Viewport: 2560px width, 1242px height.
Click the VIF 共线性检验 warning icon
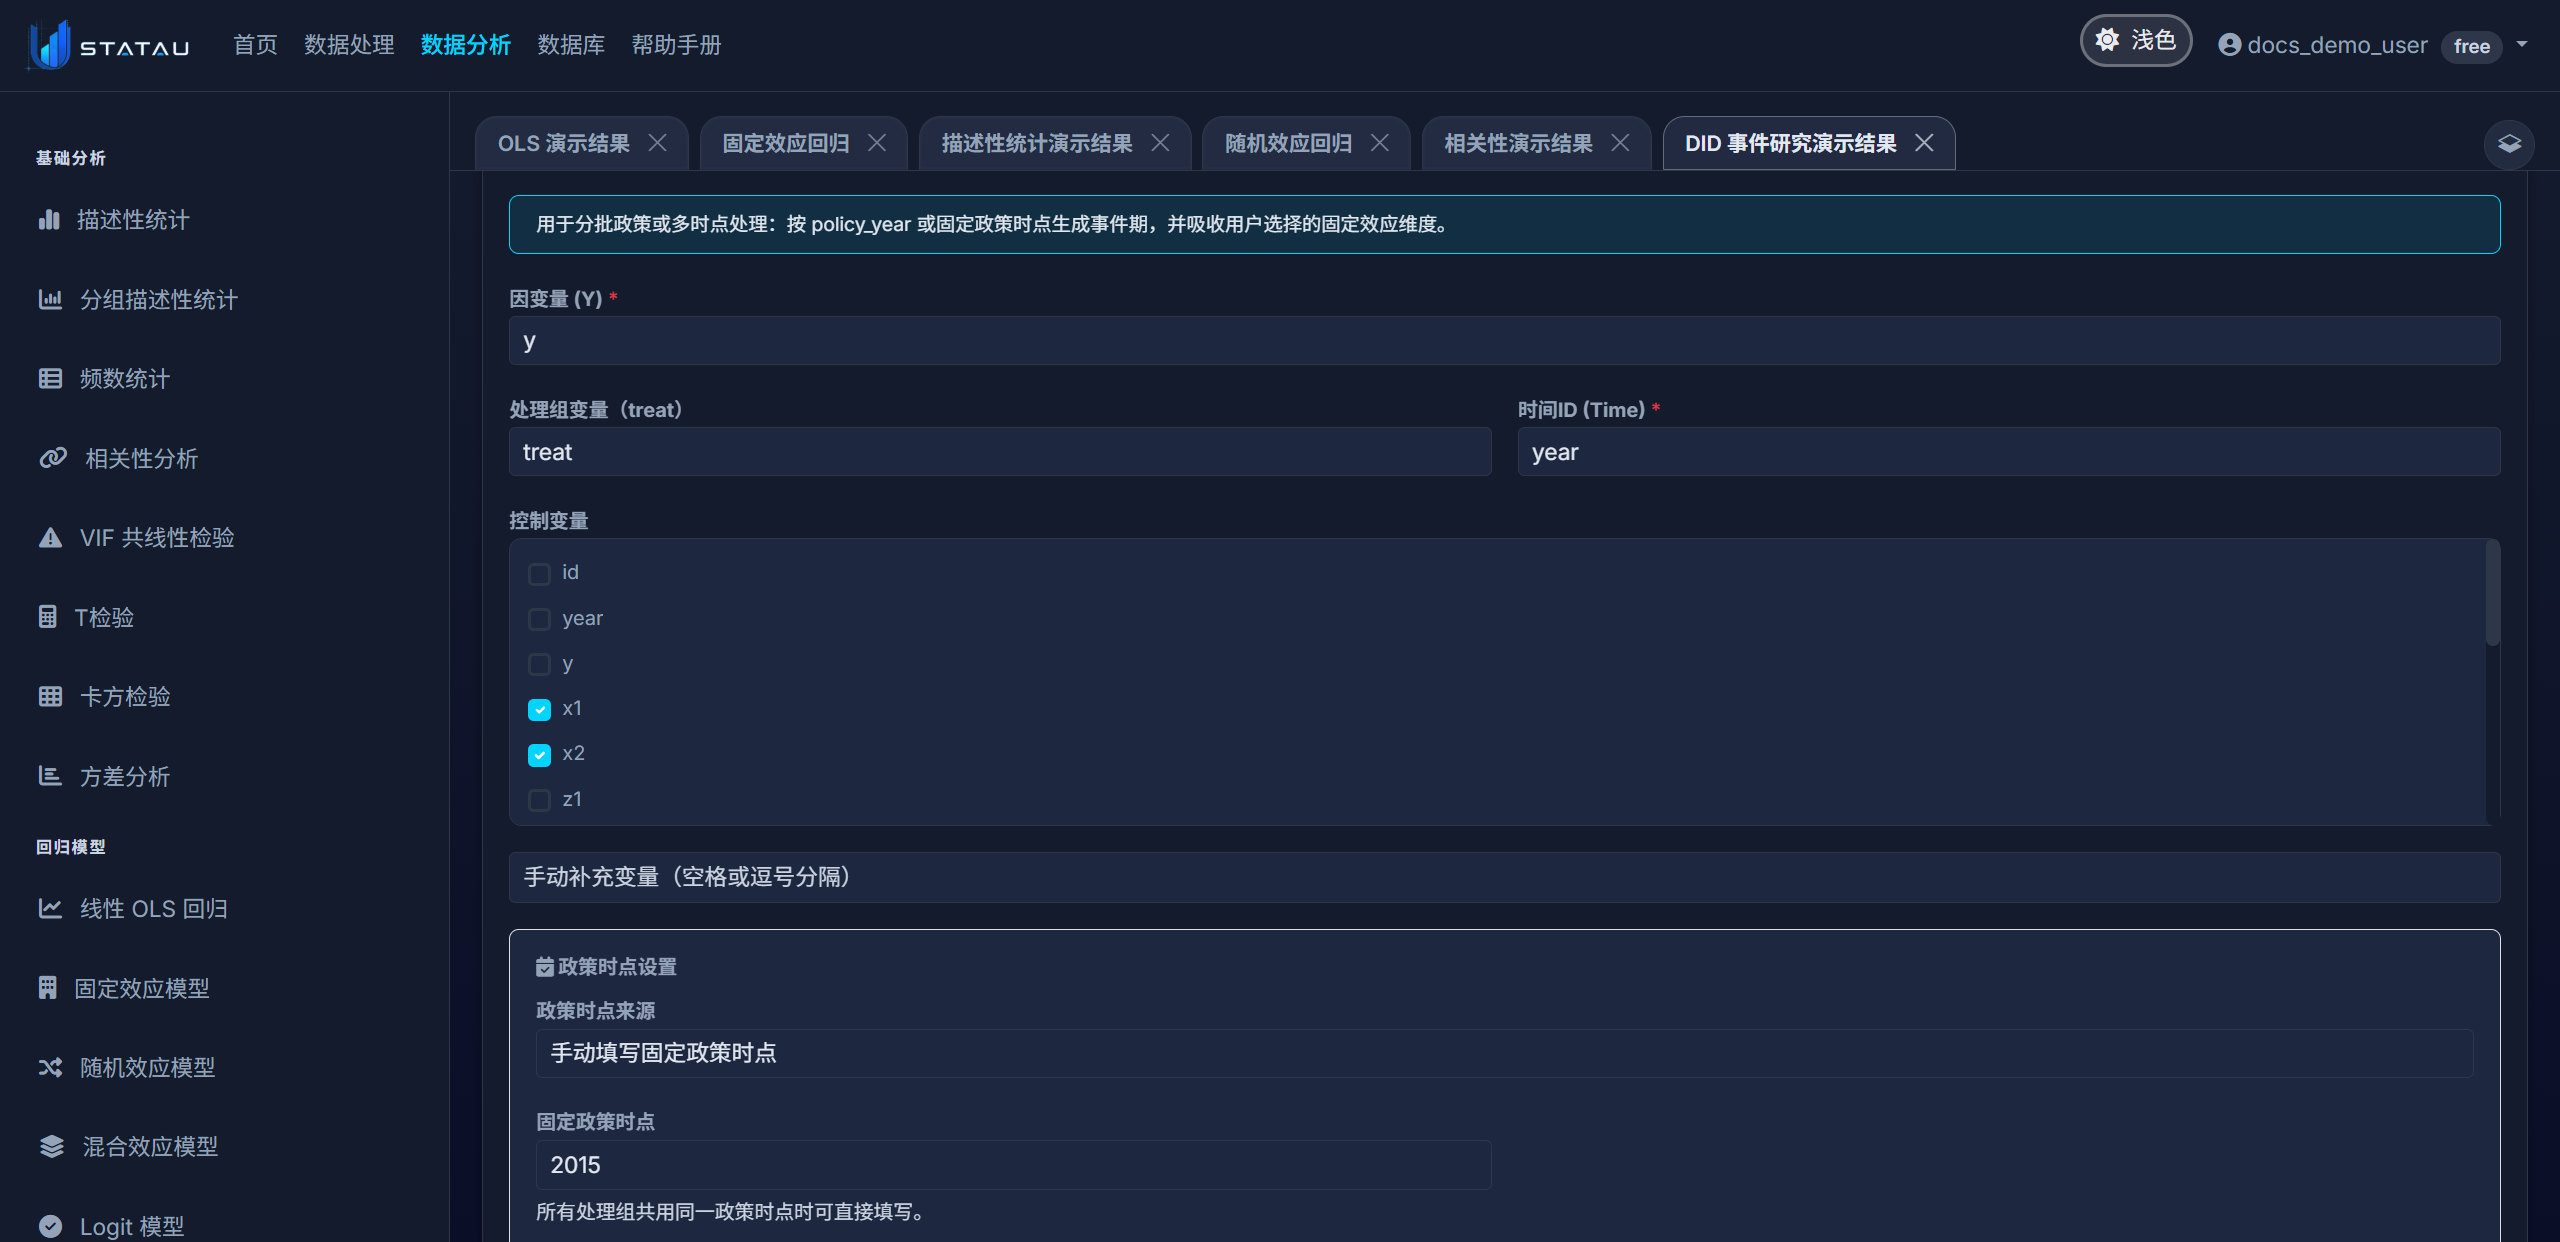click(50, 537)
